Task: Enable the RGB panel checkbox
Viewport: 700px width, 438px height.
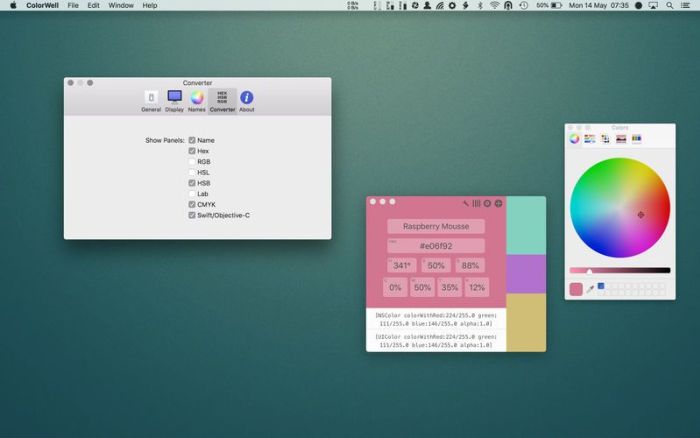Action: [192, 162]
